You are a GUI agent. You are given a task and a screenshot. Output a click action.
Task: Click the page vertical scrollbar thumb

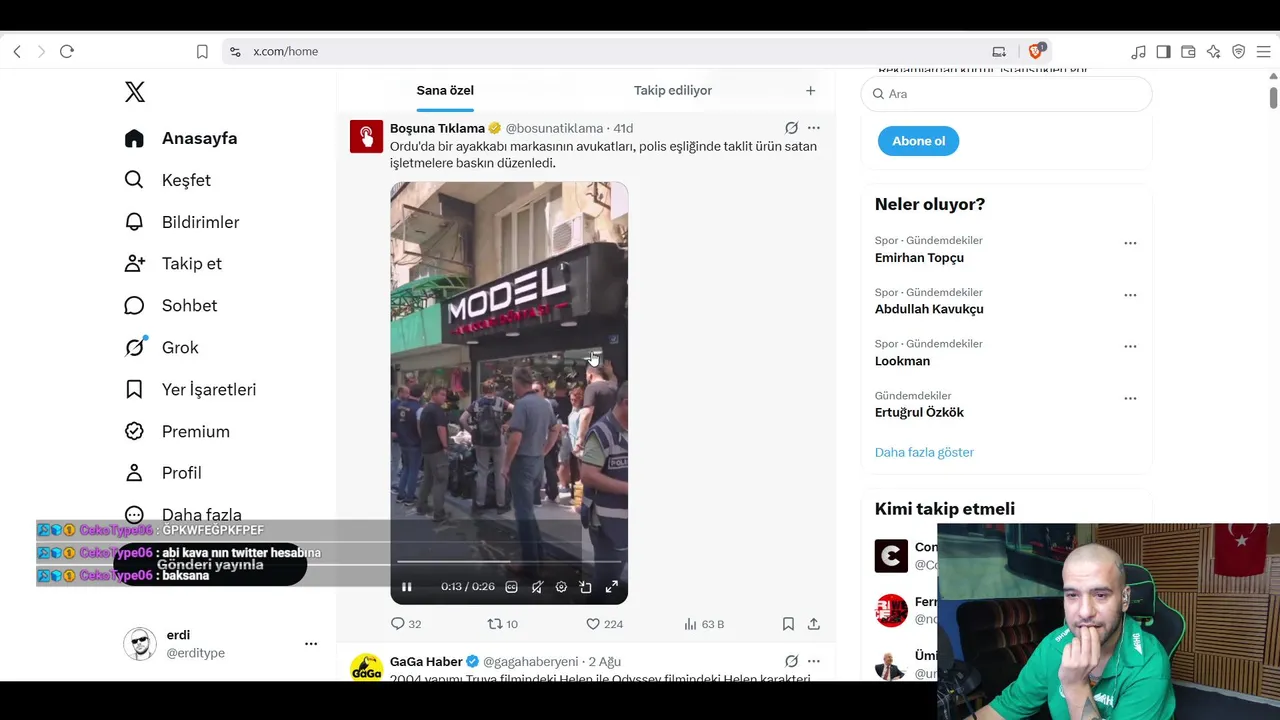[1273, 97]
